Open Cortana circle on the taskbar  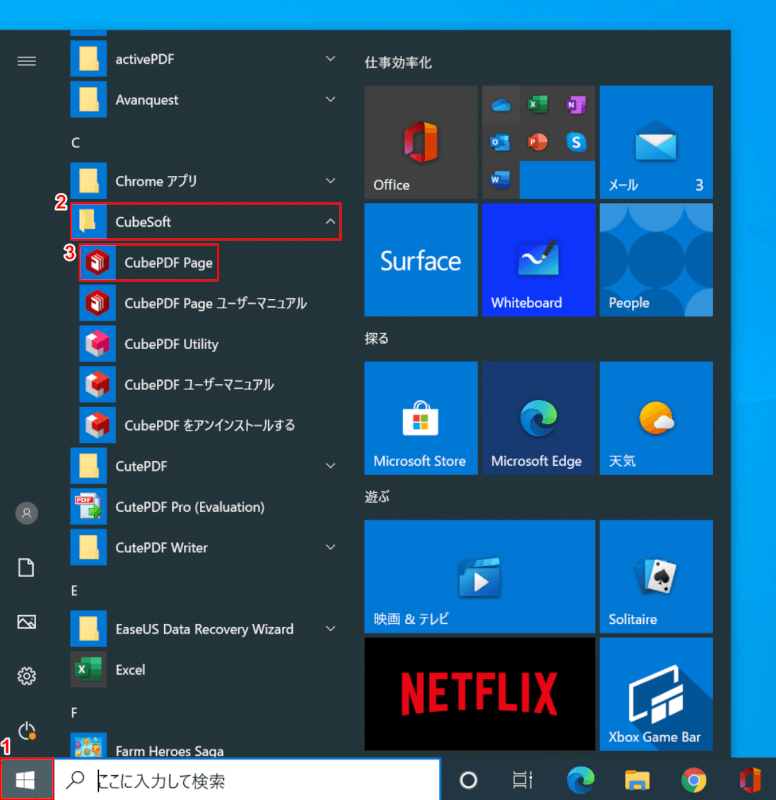(x=468, y=780)
